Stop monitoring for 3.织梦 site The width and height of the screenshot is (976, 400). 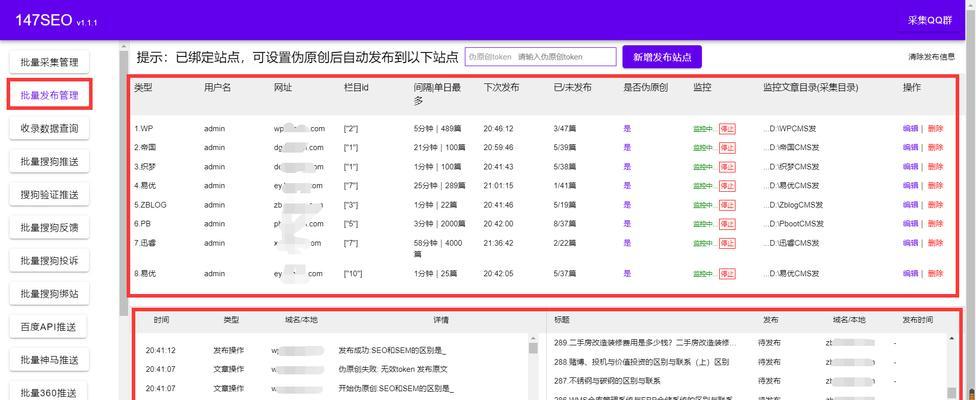click(727, 167)
